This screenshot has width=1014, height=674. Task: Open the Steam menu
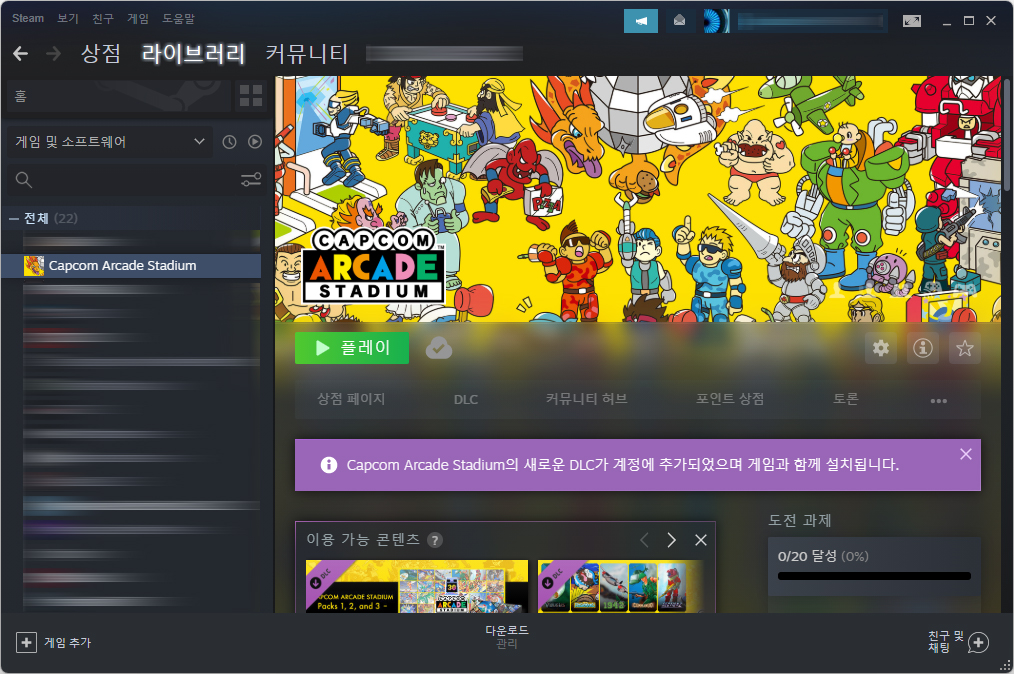pyautogui.click(x=28, y=18)
